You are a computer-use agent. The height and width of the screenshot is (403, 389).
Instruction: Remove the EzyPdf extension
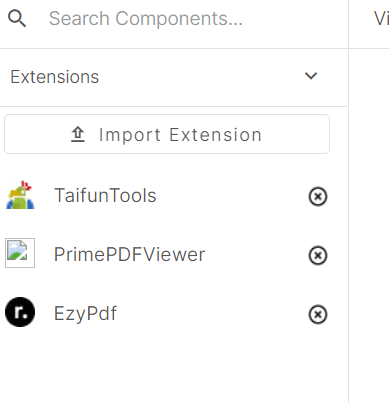318,315
